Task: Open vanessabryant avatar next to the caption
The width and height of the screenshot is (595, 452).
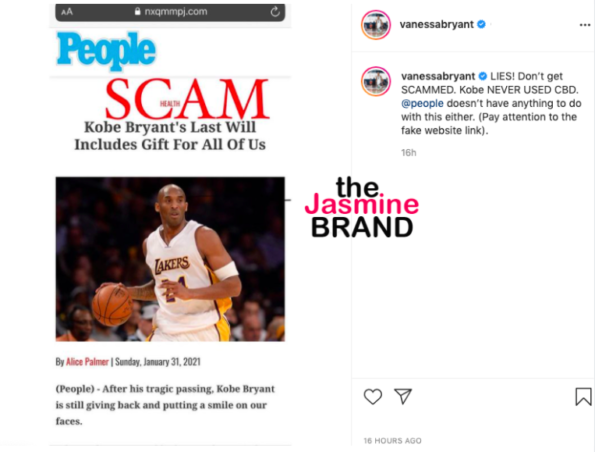Action: click(x=376, y=81)
